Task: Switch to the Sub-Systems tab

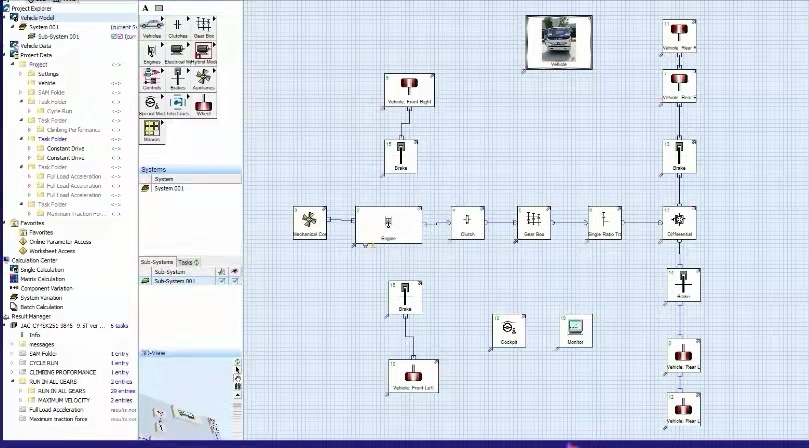Action: pyautogui.click(x=157, y=262)
